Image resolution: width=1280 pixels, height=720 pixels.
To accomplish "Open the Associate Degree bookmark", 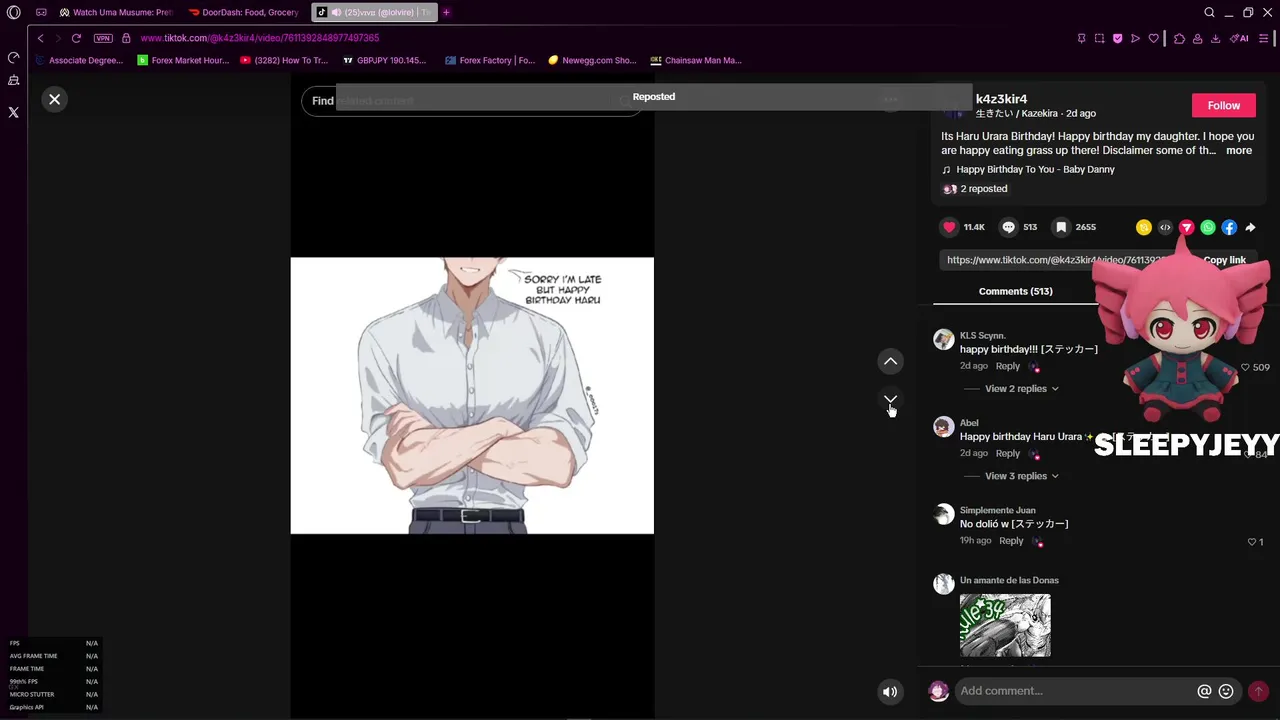I will click(79, 60).
